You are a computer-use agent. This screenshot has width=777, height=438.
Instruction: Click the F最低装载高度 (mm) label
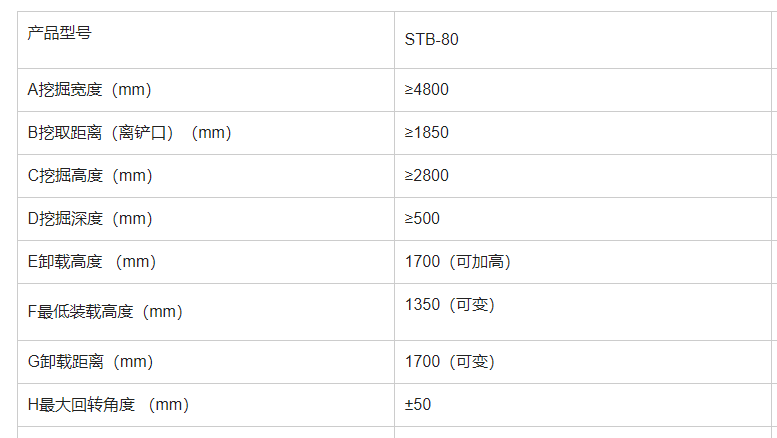[x=105, y=312]
